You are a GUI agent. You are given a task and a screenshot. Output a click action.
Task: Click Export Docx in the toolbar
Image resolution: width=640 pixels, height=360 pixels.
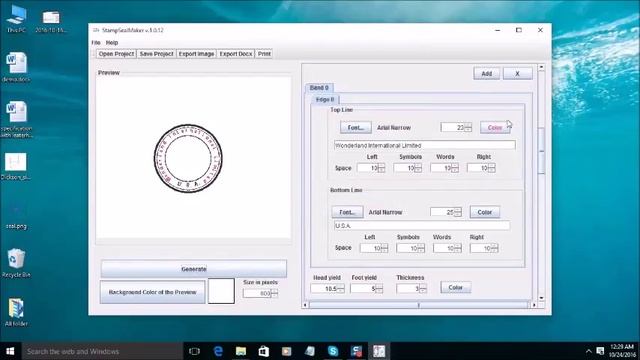click(x=236, y=54)
